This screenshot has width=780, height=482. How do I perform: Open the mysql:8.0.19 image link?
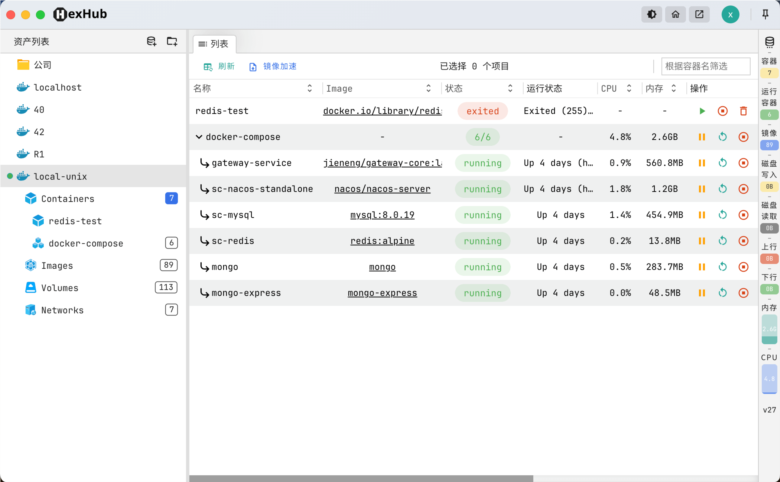(382, 215)
